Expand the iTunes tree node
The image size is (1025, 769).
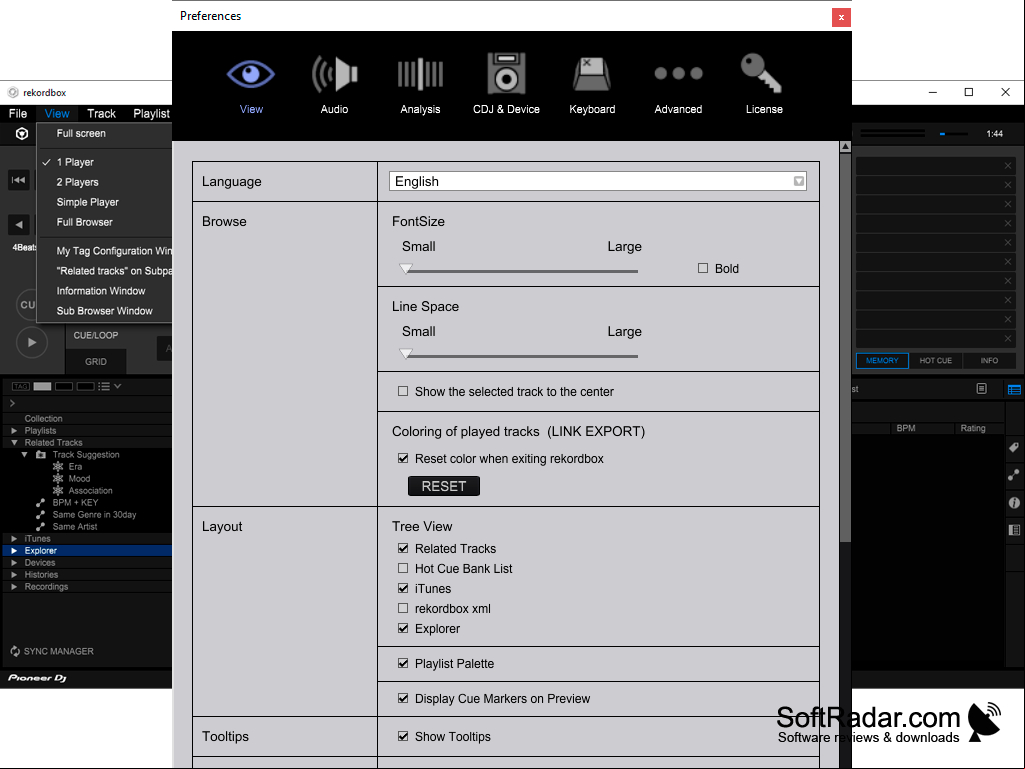coord(14,539)
